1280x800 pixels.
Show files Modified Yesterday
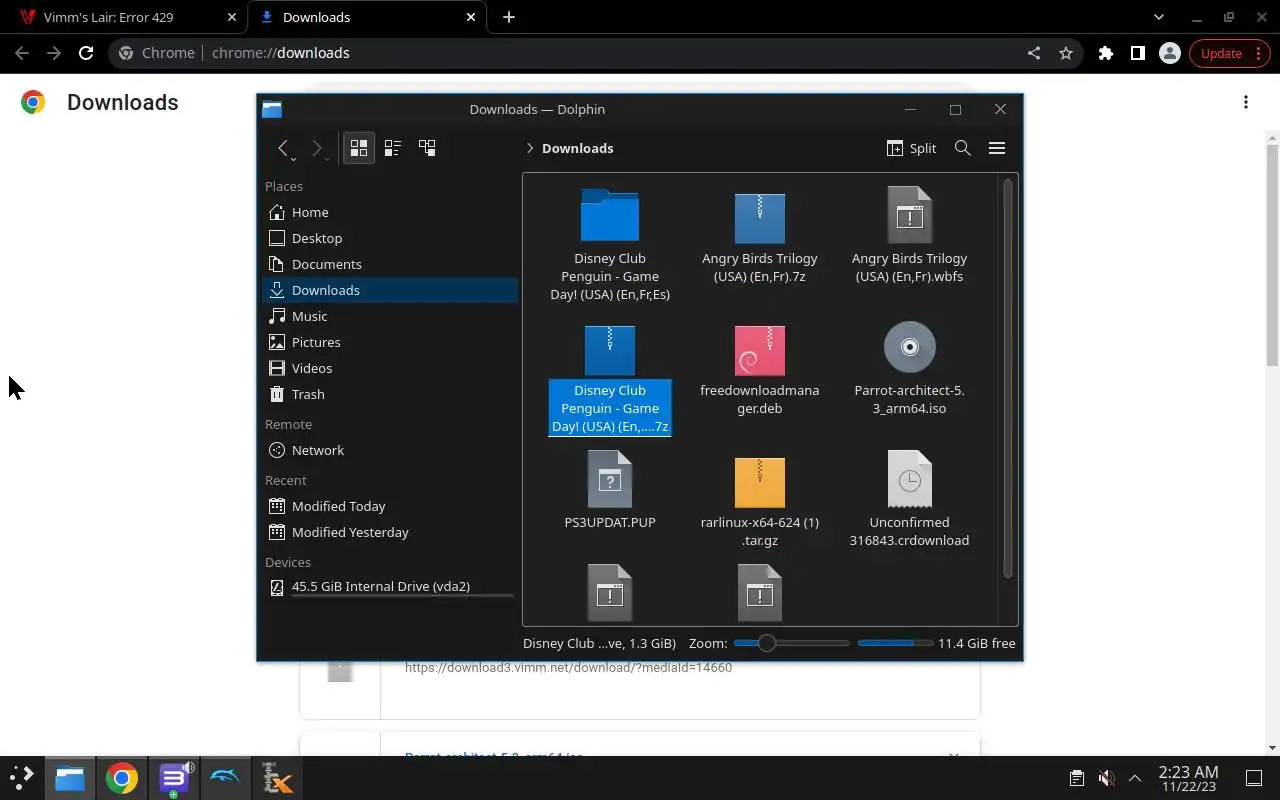click(x=390, y=532)
